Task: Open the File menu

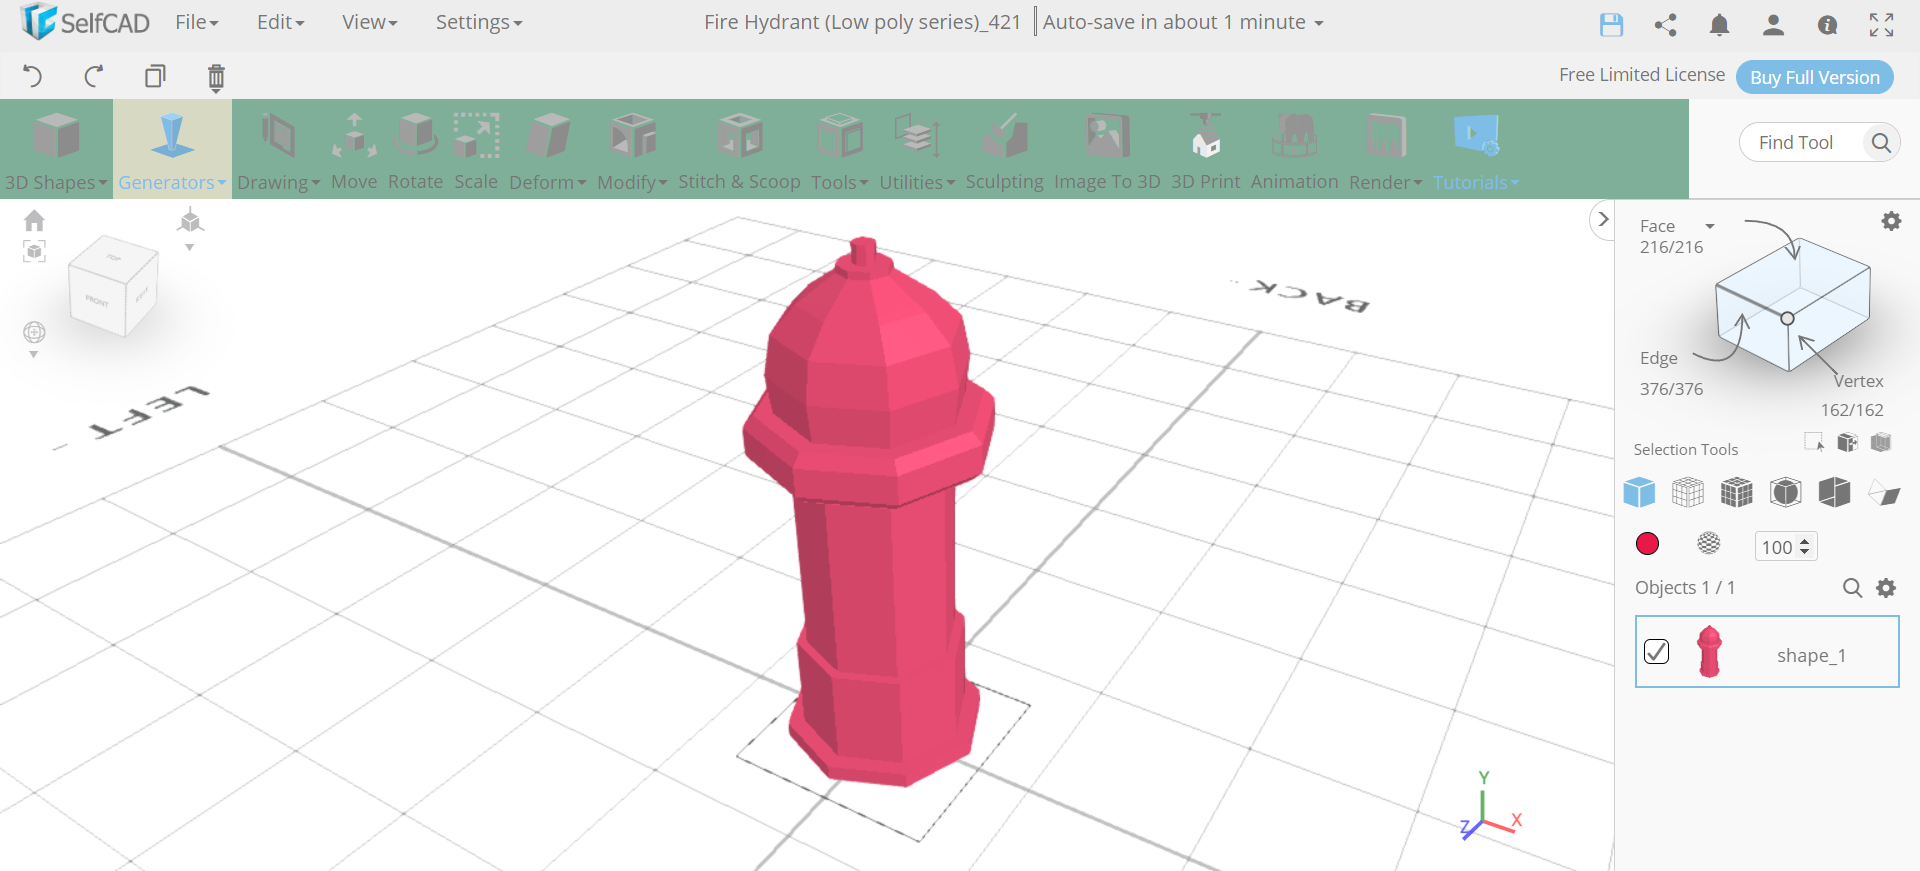Action: (196, 22)
